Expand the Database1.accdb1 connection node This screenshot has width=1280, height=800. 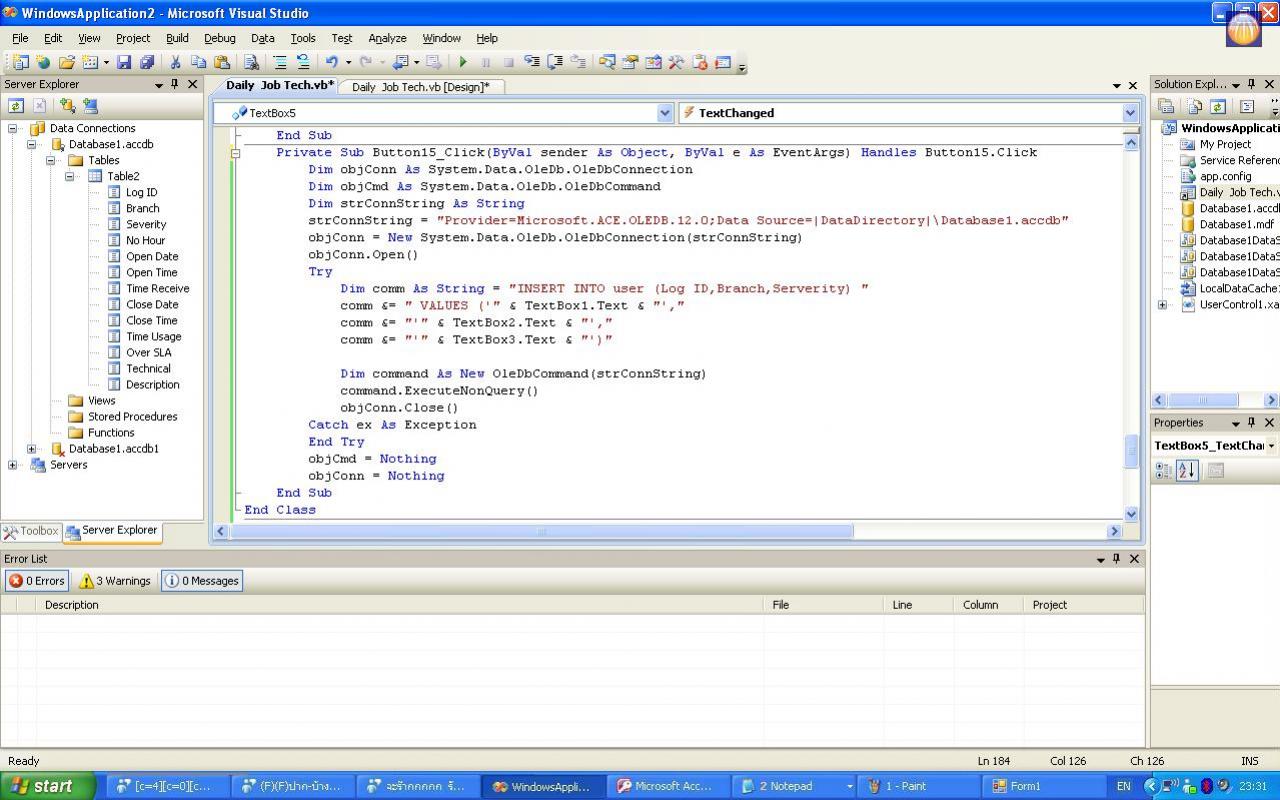click(x=31, y=449)
